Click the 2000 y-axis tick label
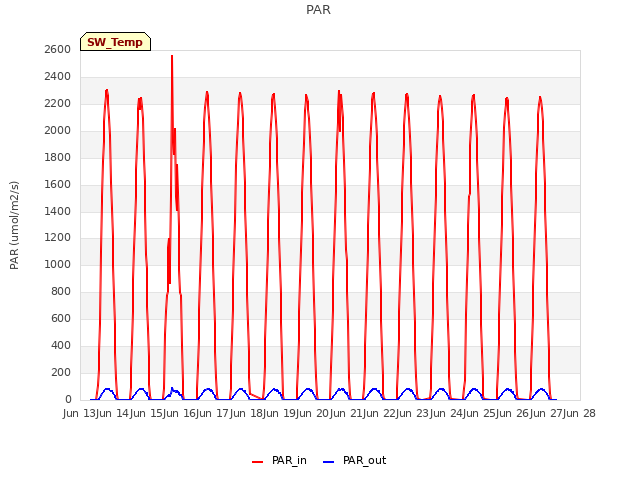 (x=58, y=131)
